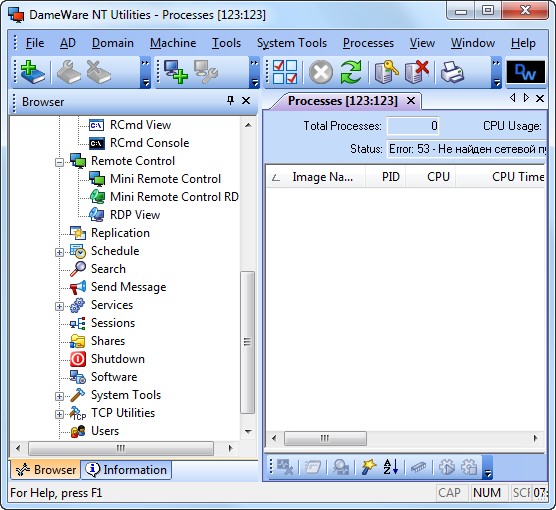
Task: Open the machine toolbar's overflow options arrow
Action: point(254,72)
